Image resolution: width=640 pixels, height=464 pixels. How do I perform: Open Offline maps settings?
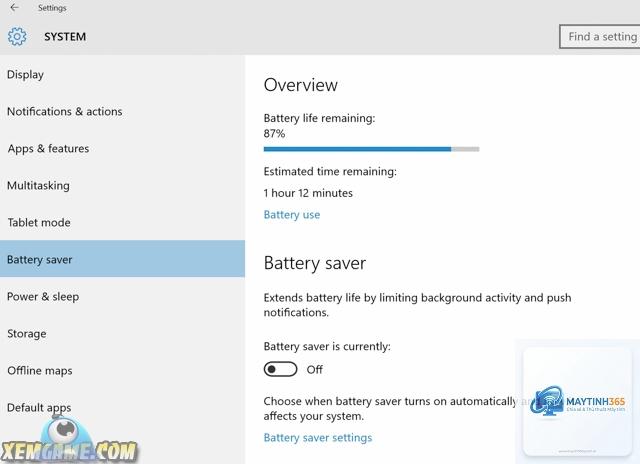pos(122,371)
